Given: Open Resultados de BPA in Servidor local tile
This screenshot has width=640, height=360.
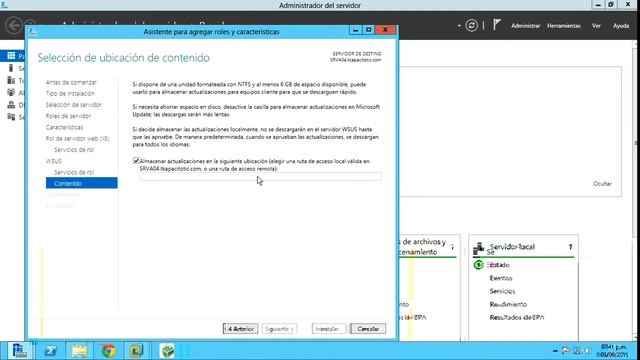Looking at the screenshot, I should point(517,317).
